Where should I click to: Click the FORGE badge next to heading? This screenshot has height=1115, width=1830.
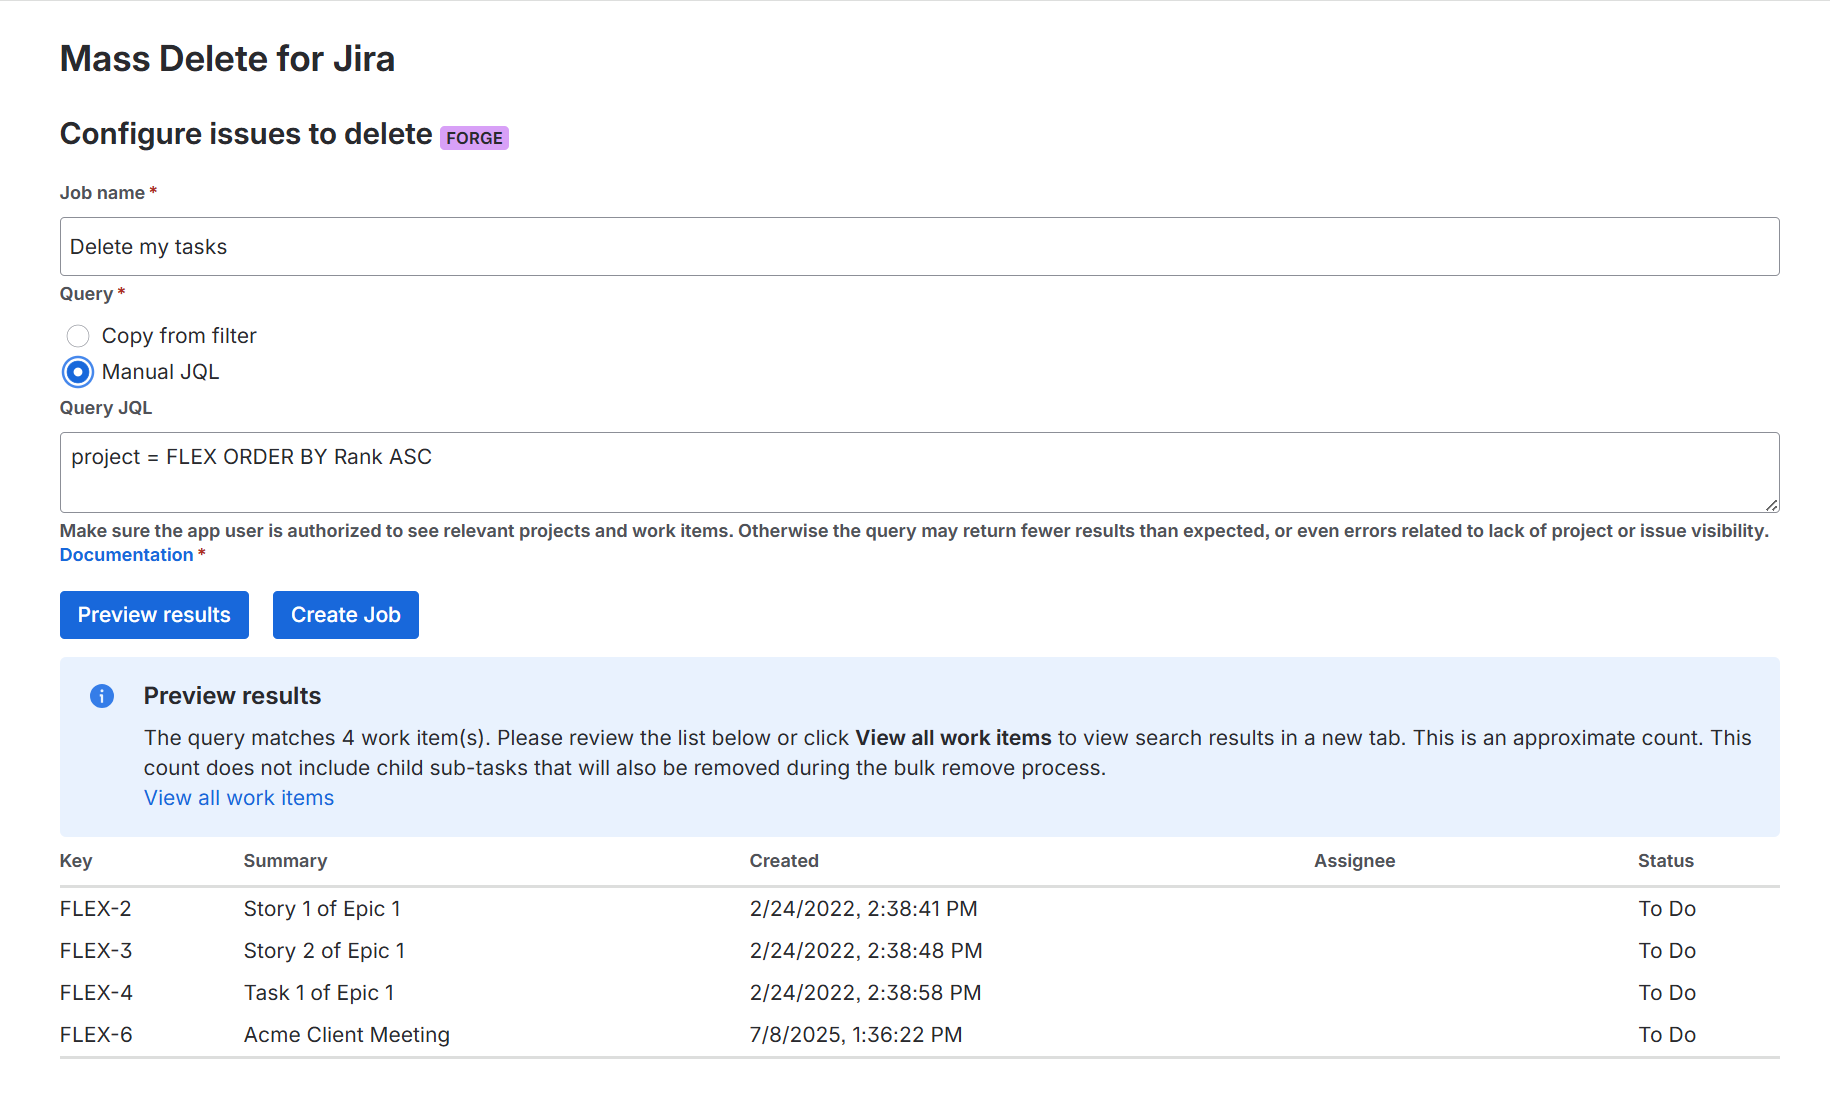tap(474, 138)
